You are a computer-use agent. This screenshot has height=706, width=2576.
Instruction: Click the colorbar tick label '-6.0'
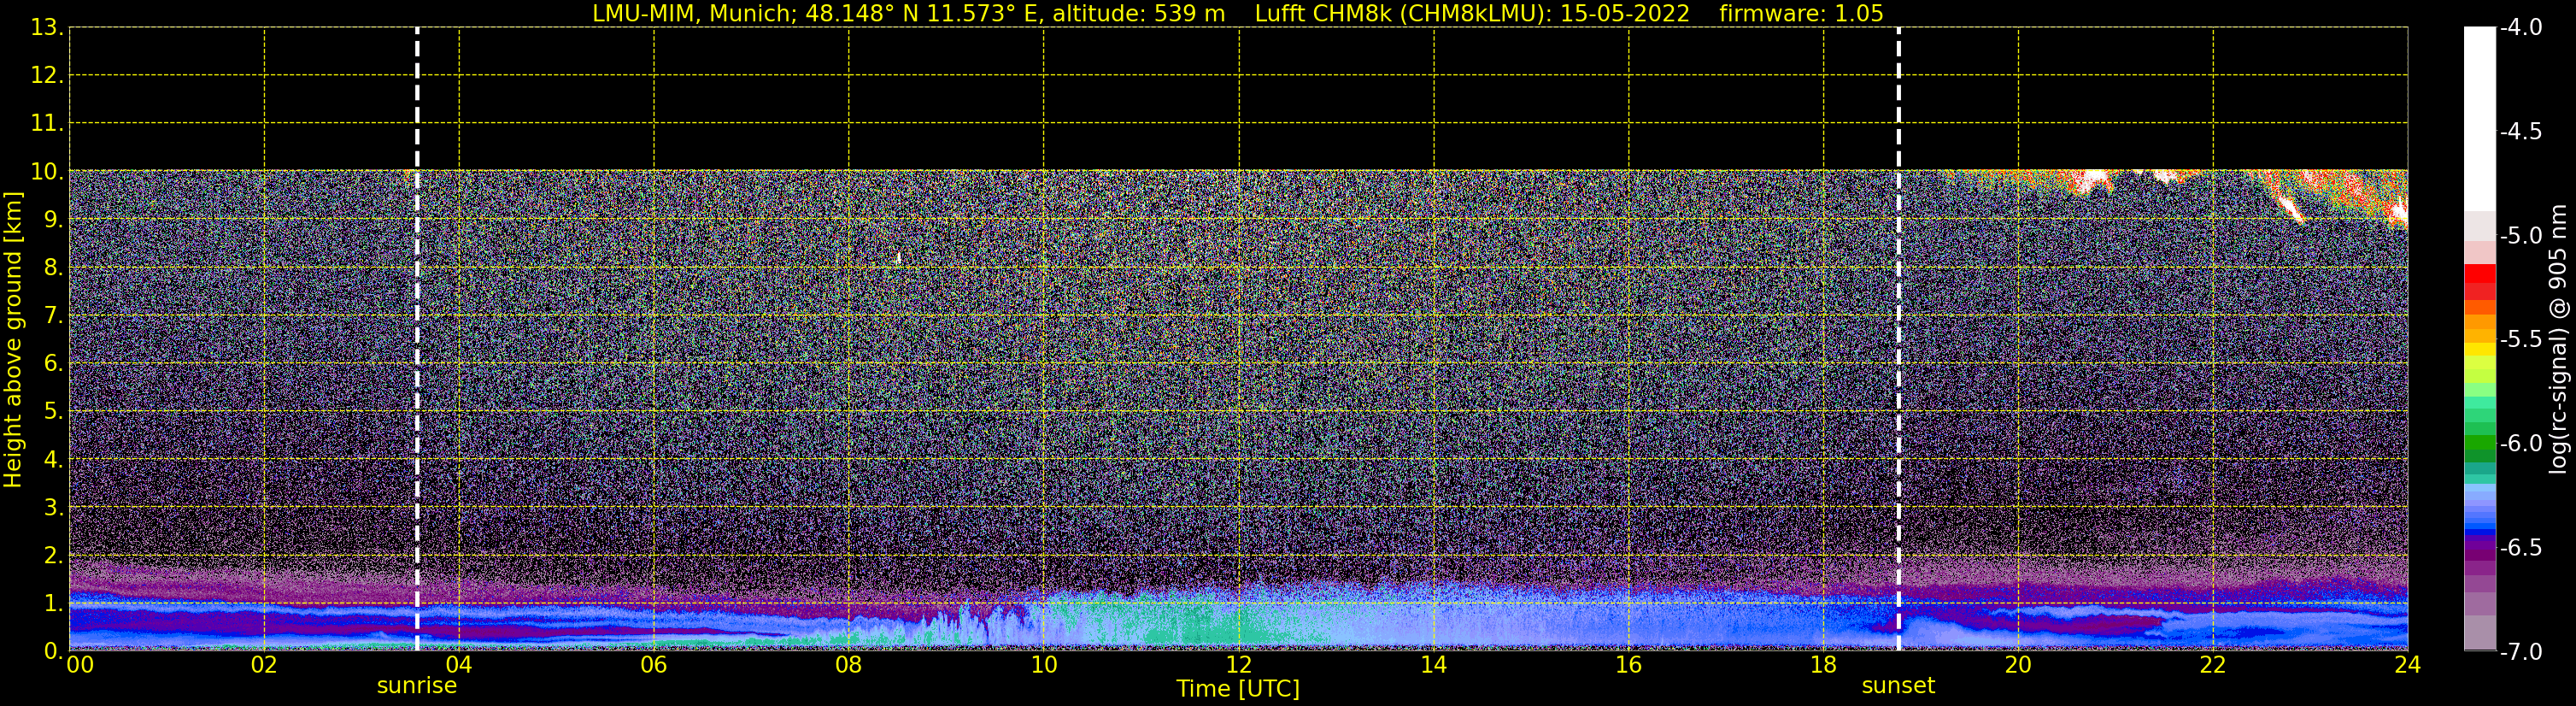pos(2521,443)
